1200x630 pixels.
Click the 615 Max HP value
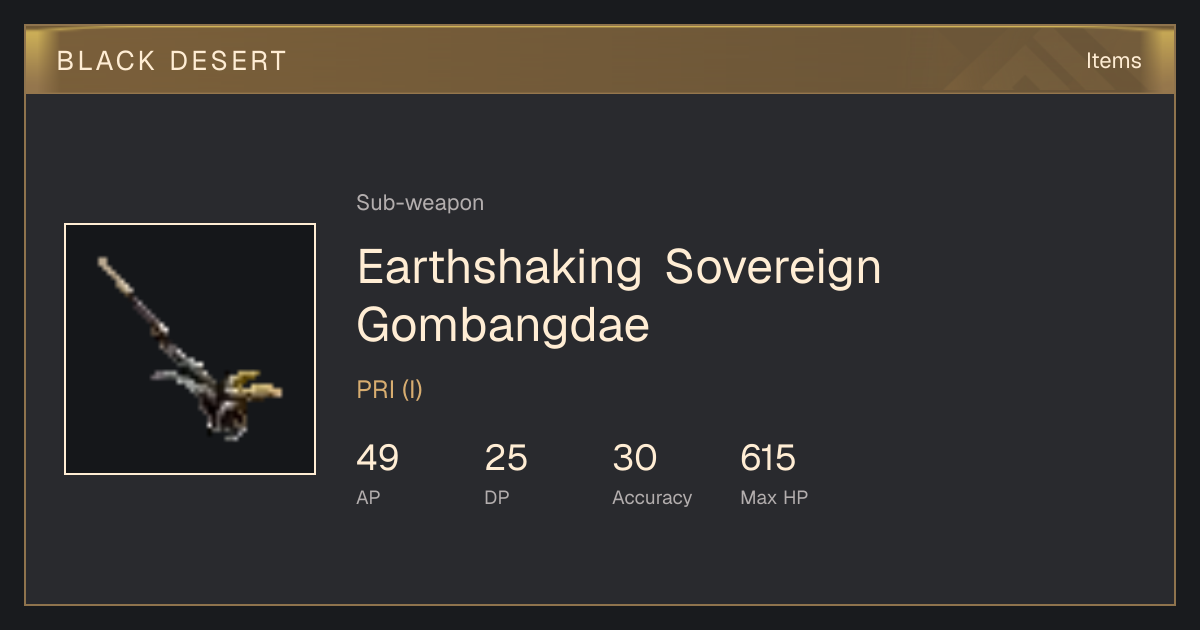pos(768,458)
